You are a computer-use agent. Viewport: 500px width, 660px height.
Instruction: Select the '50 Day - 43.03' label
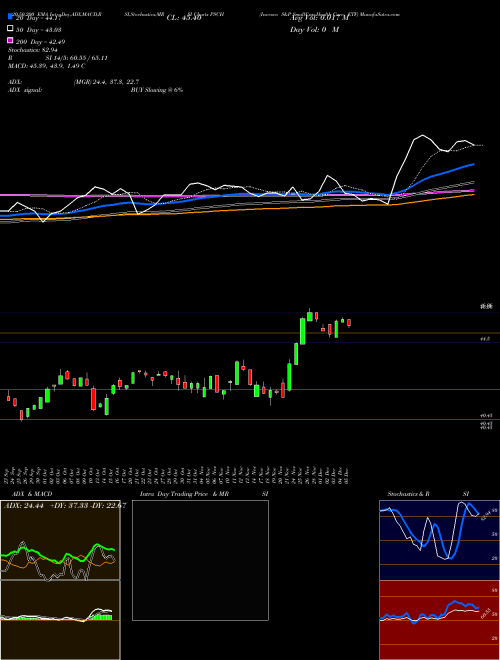tap(39, 29)
